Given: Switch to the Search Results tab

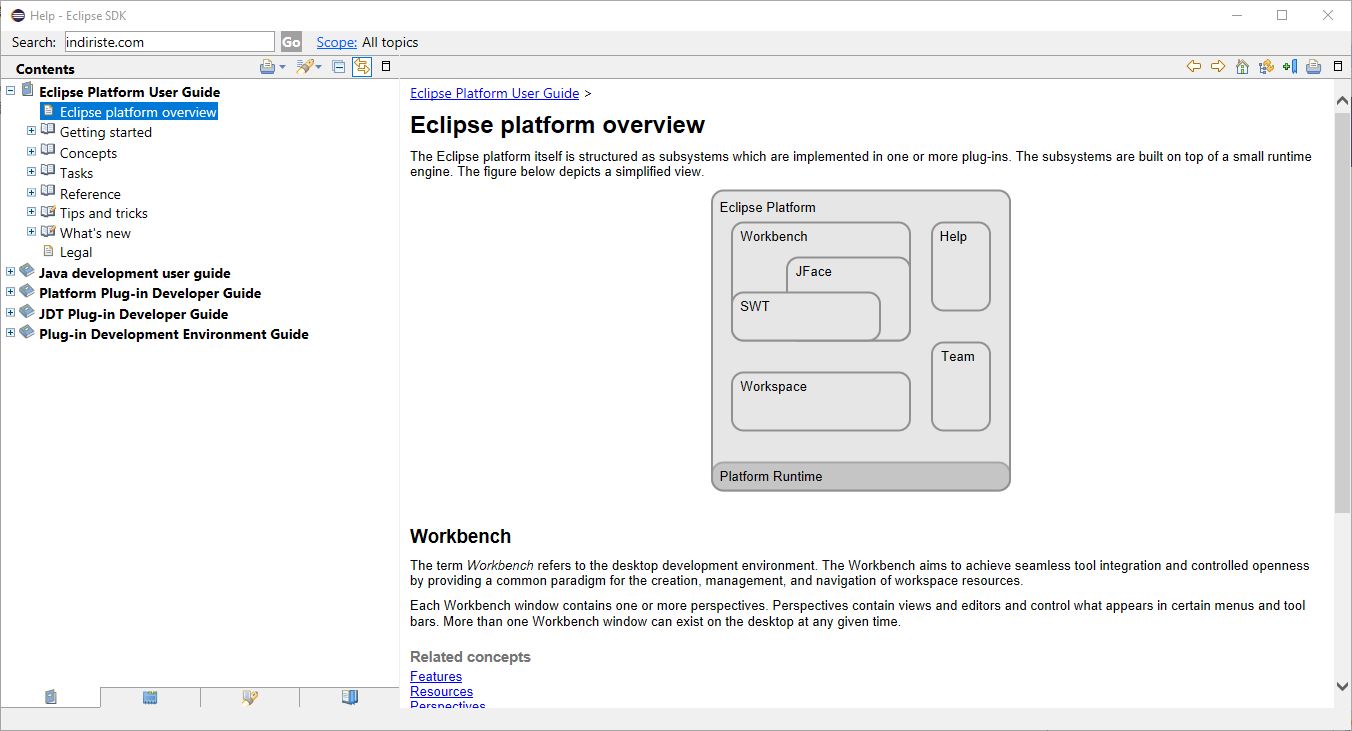Looking at the screenshot, I should click(x=250, y=698).
